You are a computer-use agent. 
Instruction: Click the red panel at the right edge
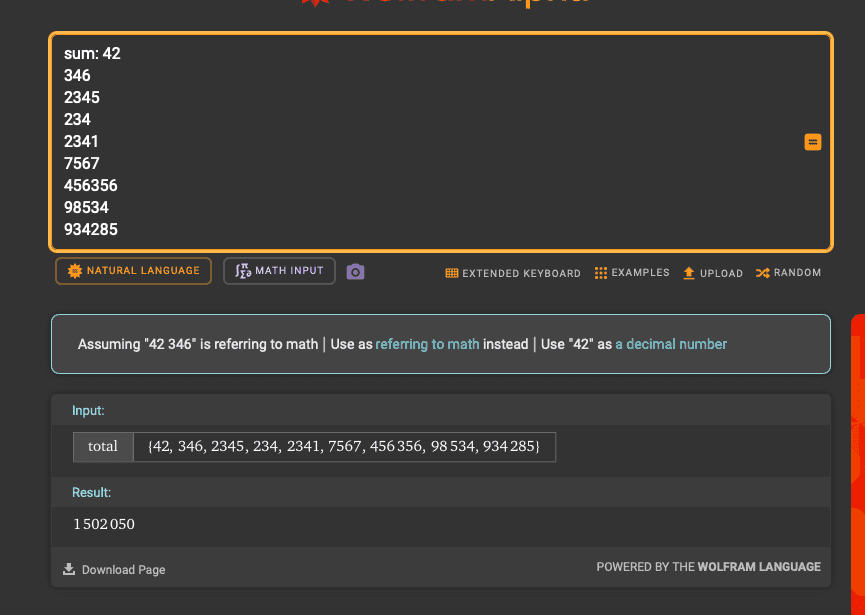[858, 450]
